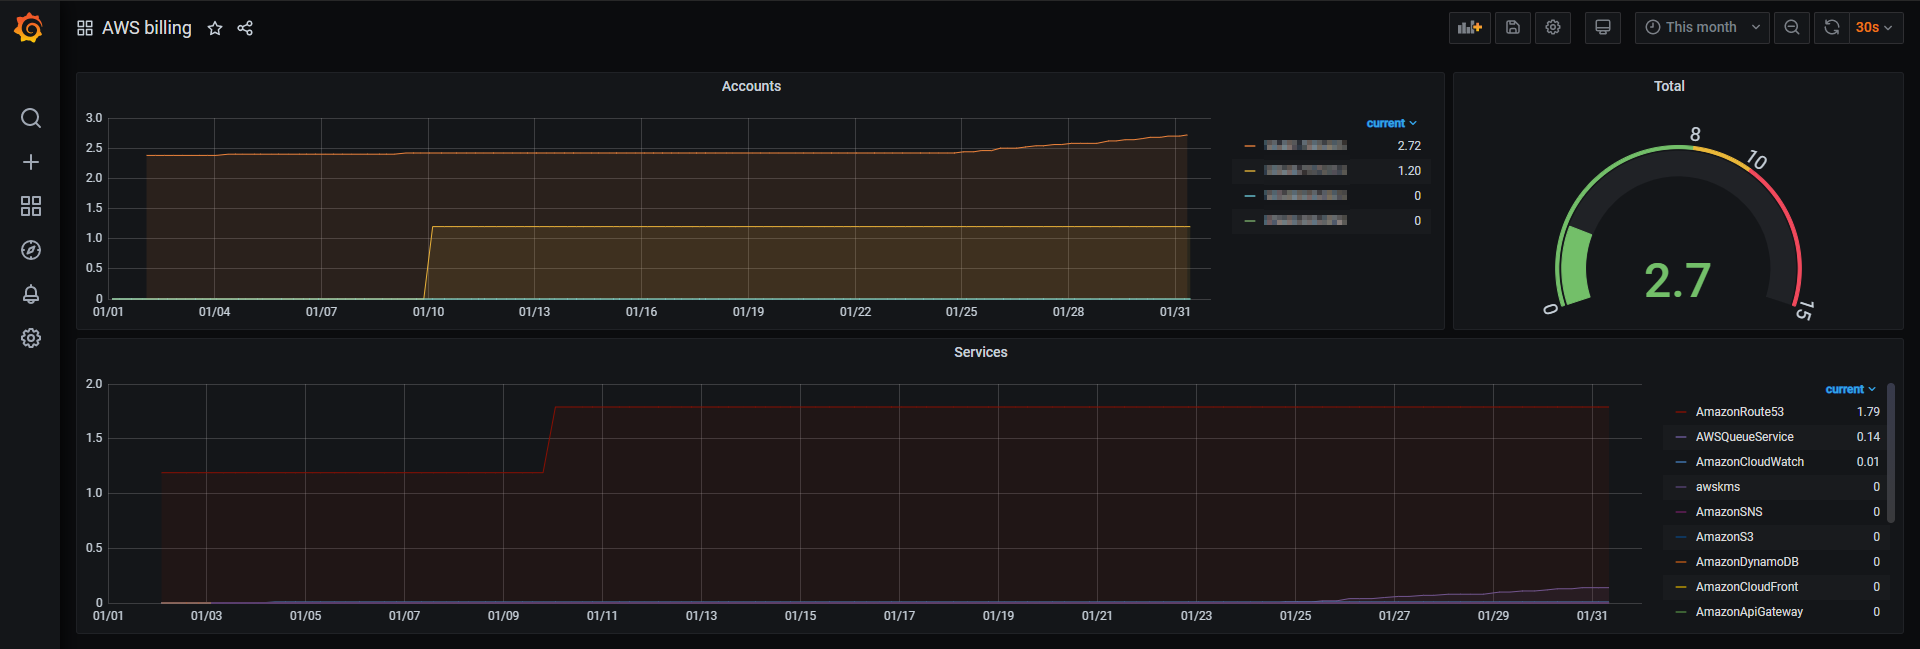Open Alerting bell icon in sidebar

click(31, 294)
